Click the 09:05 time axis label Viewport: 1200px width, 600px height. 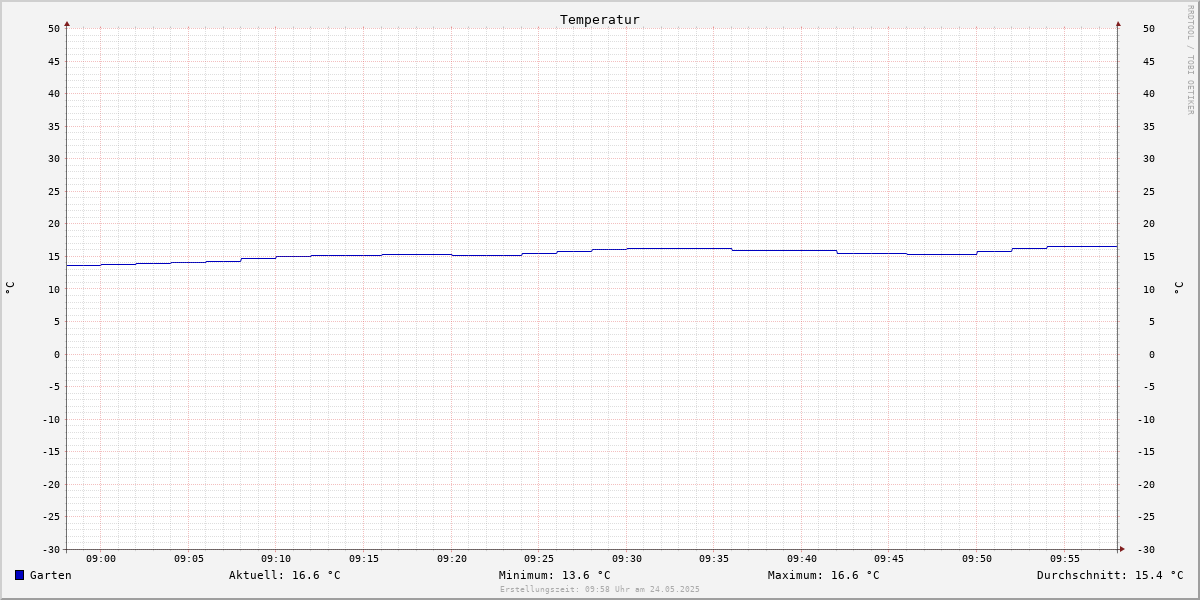pyautogui.click(x=189, y=559)
